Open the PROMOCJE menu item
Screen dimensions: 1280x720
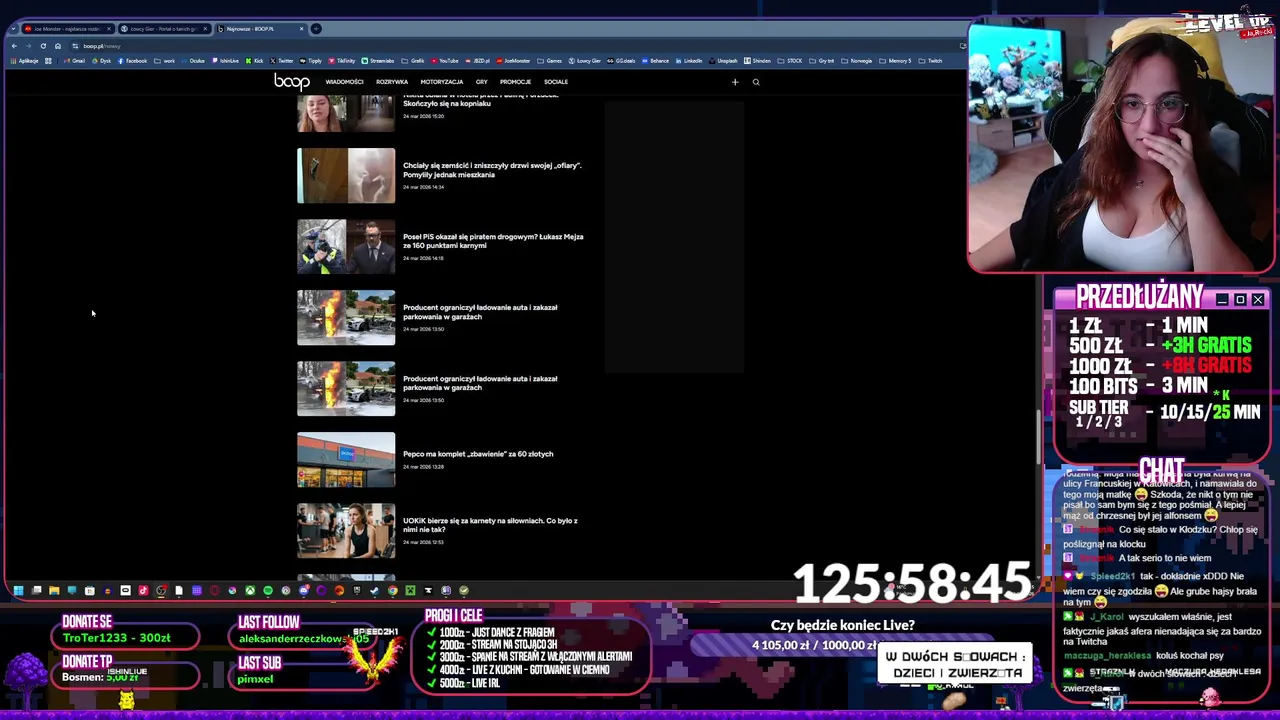(515, 82)
